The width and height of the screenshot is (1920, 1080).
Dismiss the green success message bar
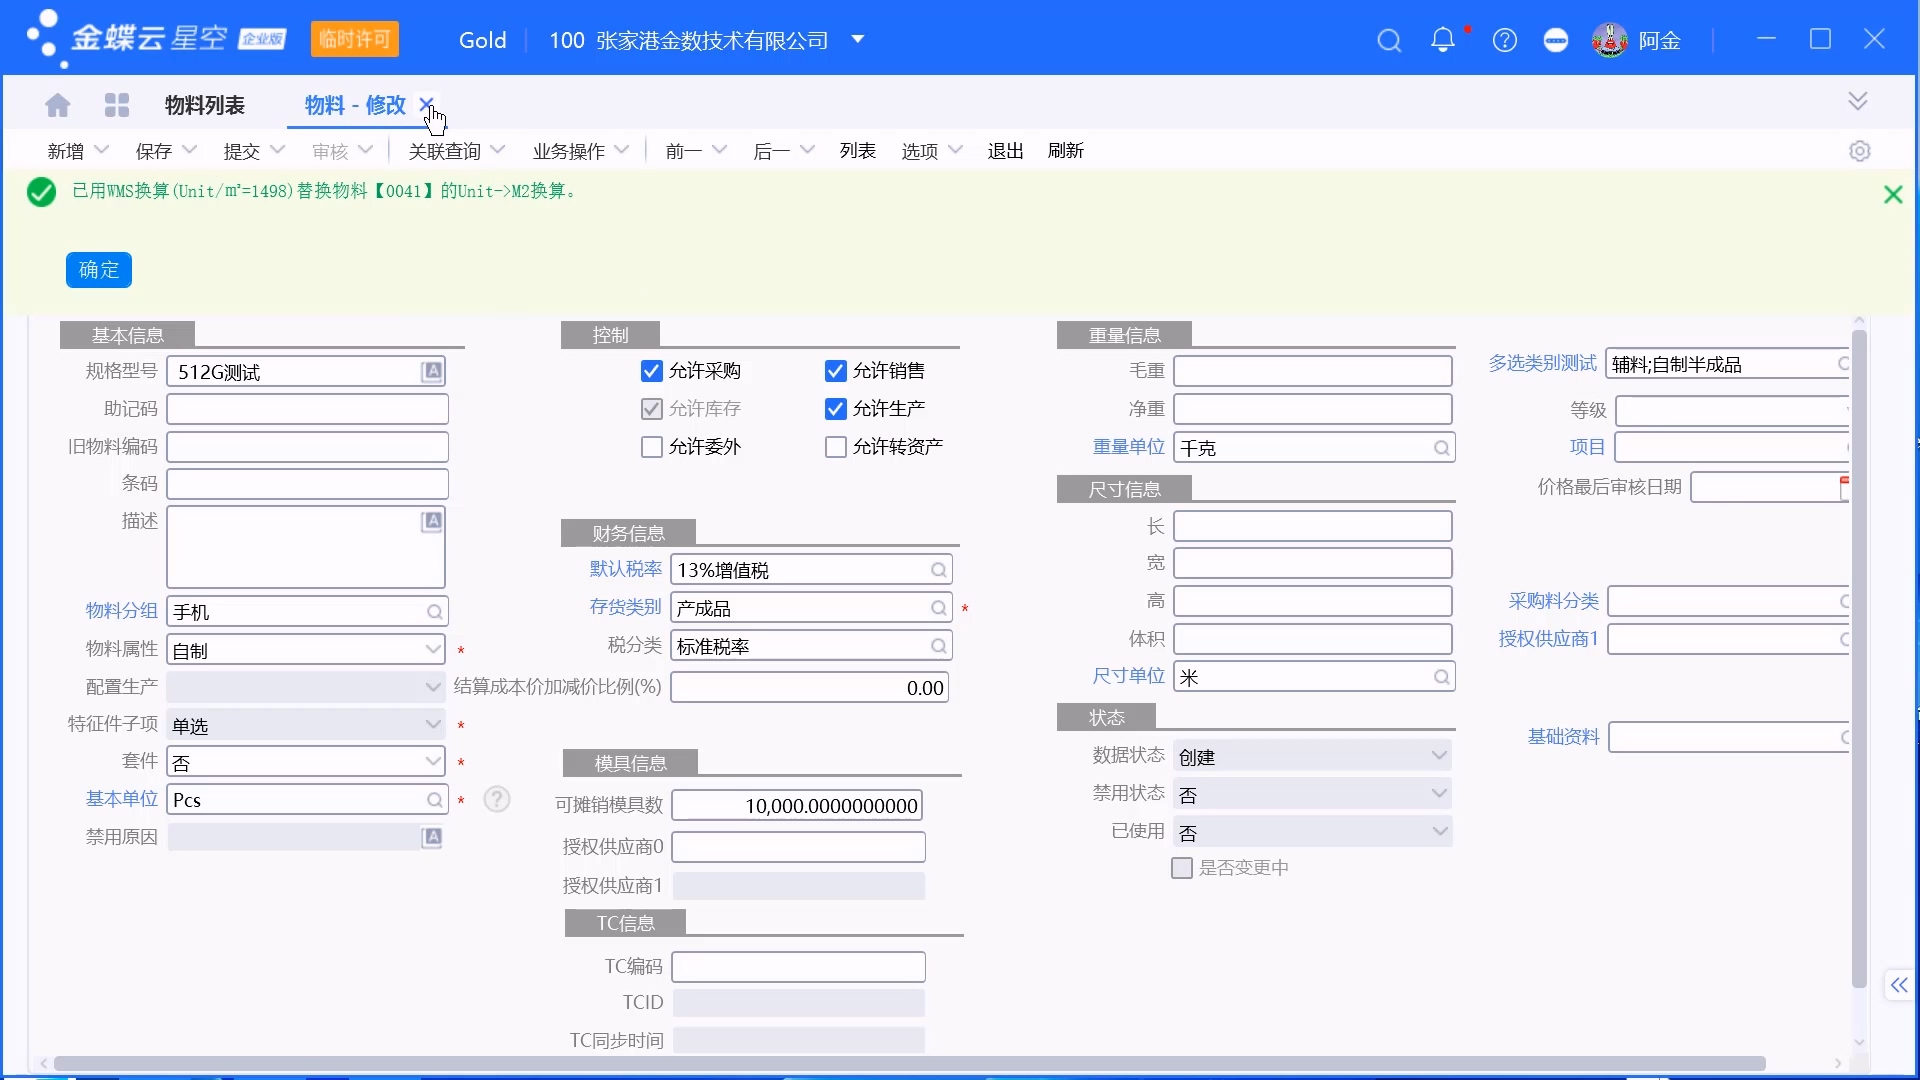pyautogui.click(x=1893, y=194)
